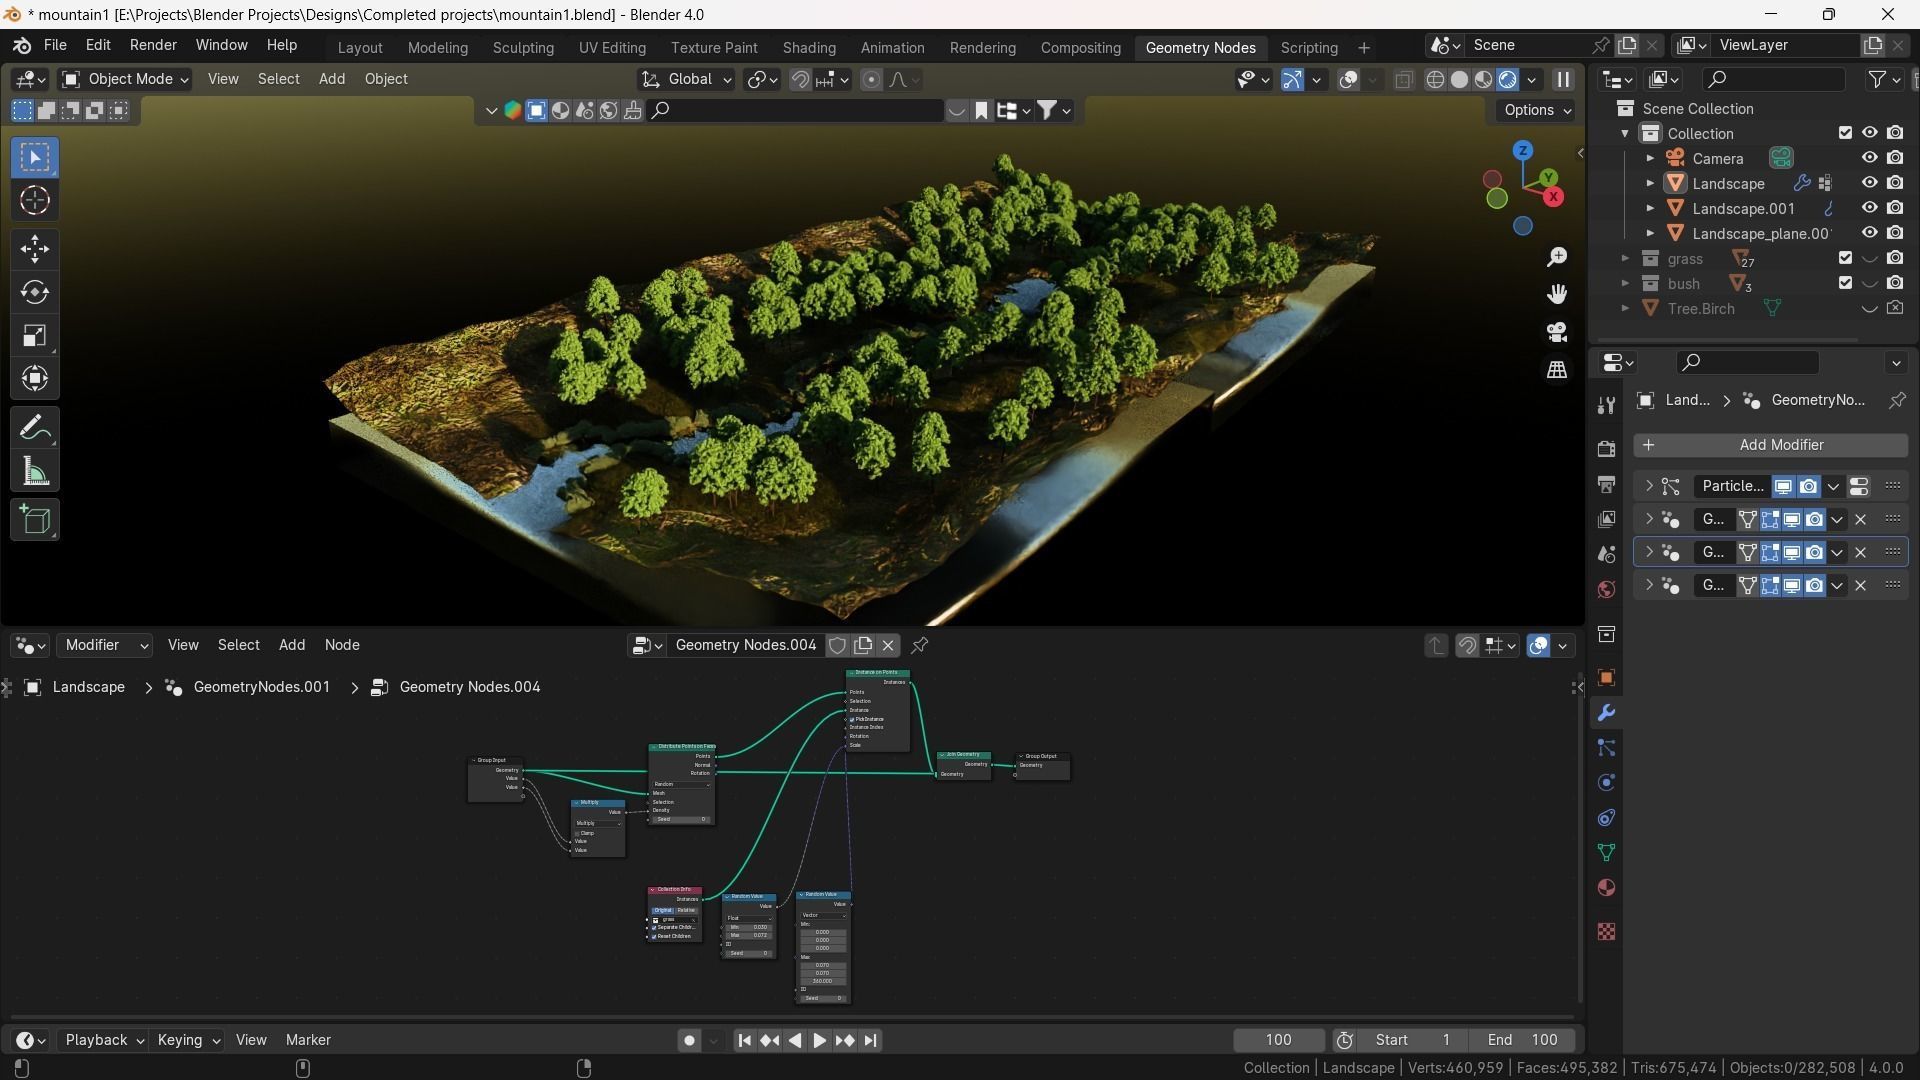Open the Output properties tab

[x=1606, y=484]
